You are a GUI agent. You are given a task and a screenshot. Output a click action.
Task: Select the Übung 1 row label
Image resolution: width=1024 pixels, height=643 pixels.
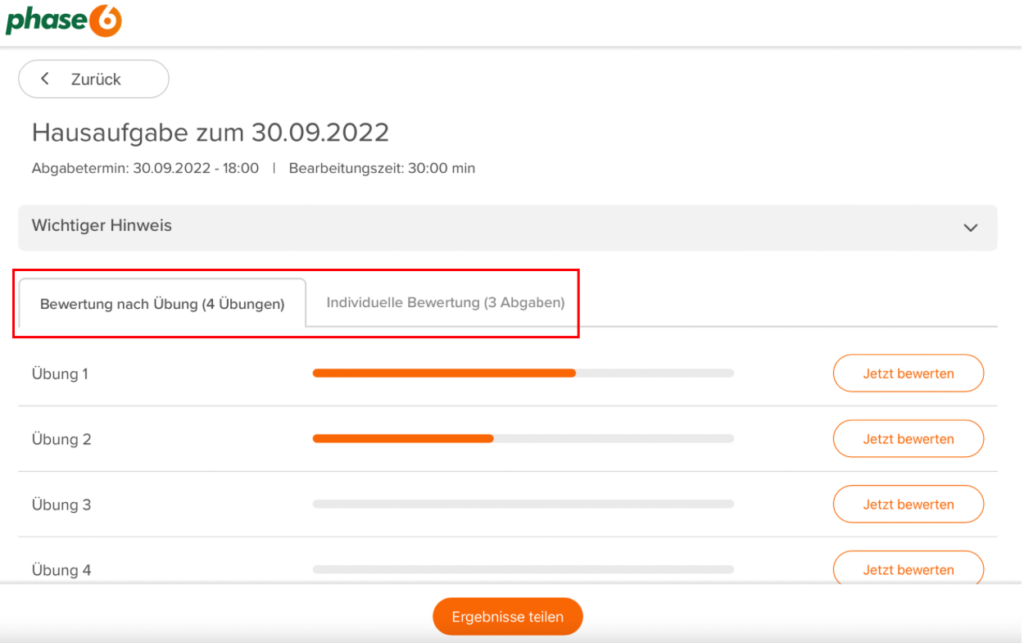pyautogui.click(x=60, y=374)
